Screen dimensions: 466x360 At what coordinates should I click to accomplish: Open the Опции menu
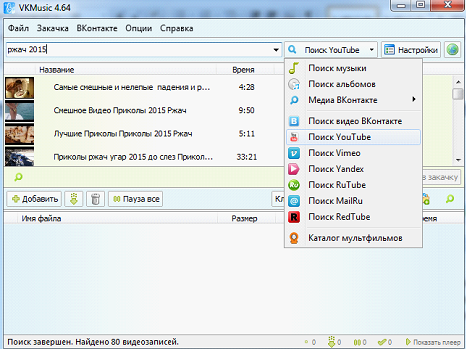coord(139,28)
